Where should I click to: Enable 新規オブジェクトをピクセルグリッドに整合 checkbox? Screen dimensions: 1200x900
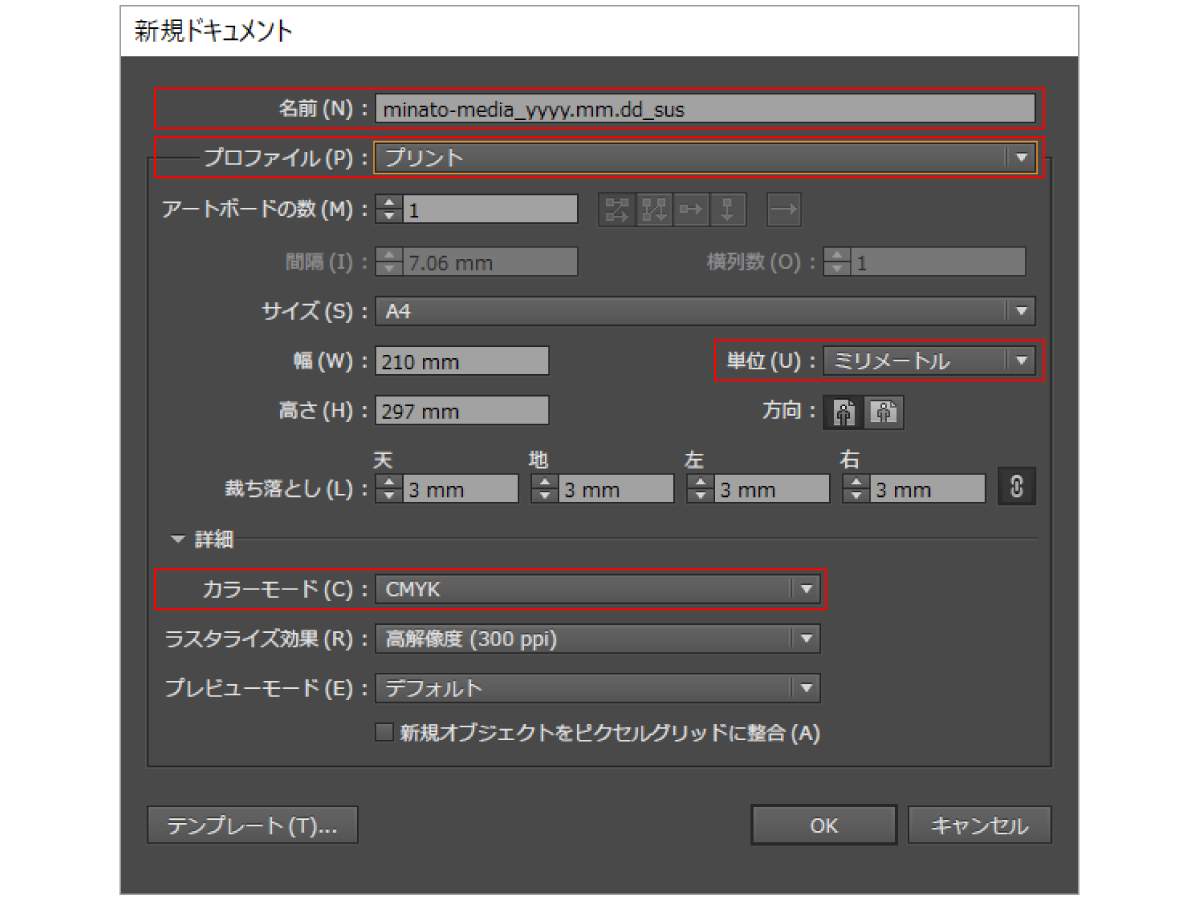point(384,733)
